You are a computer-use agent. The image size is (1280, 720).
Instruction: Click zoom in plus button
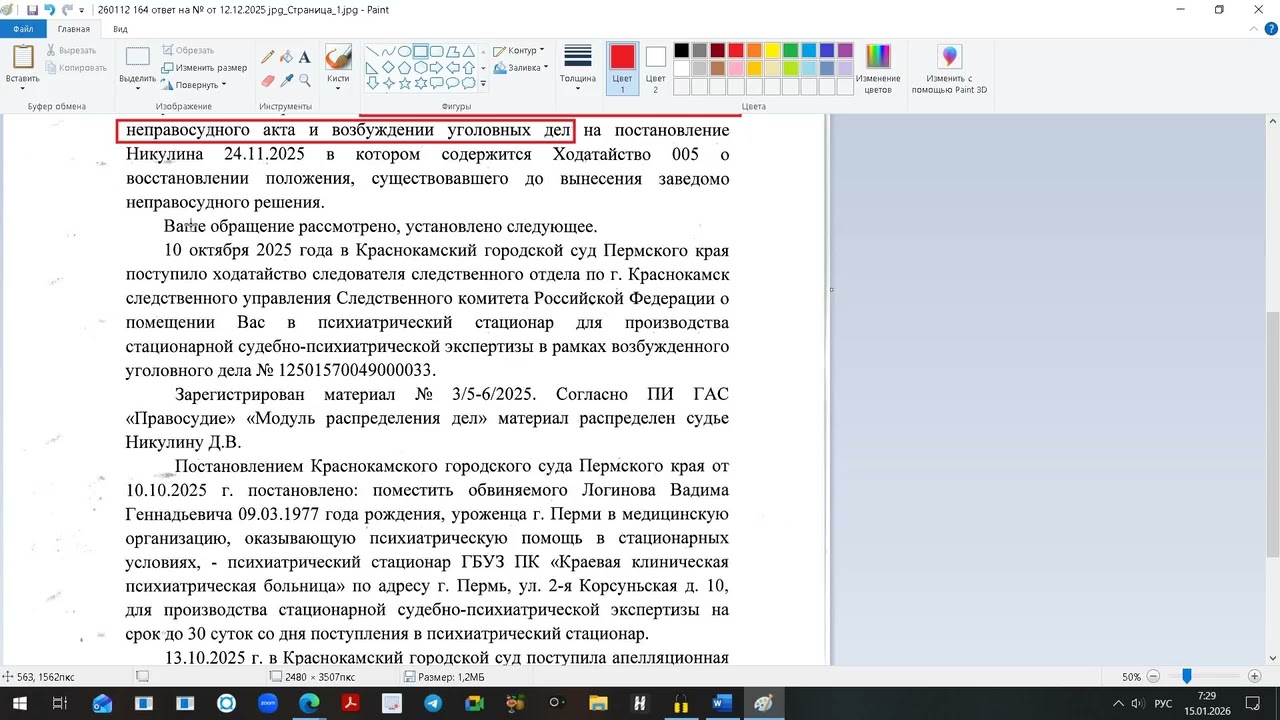(1254, 677)
